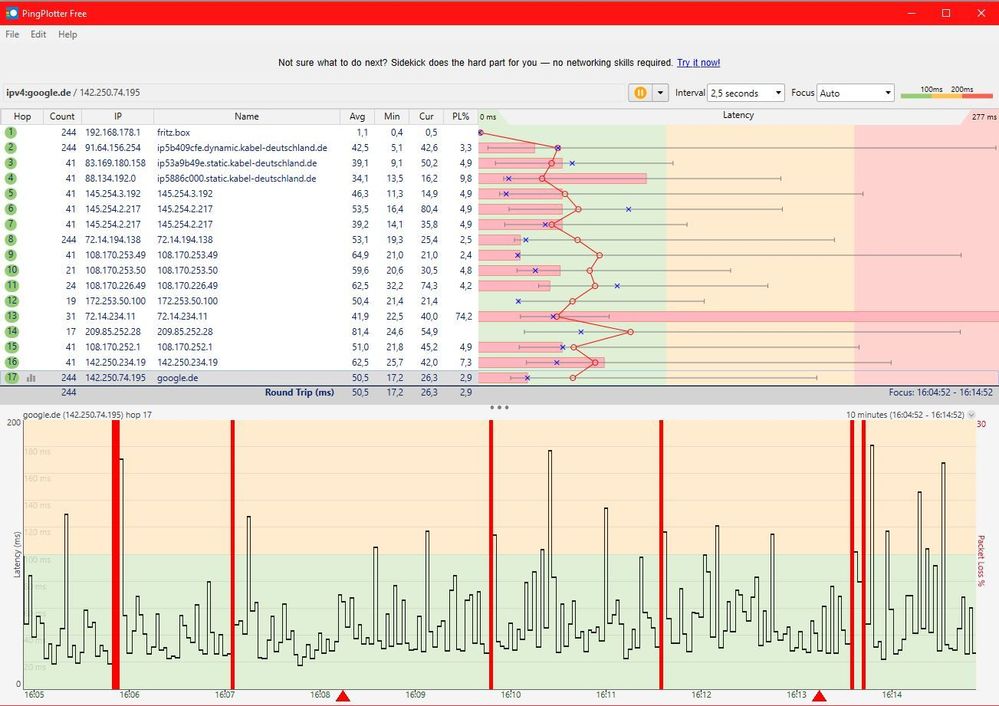Click the PL% column header
Screen dimensions: 999x706
(461, 117)
